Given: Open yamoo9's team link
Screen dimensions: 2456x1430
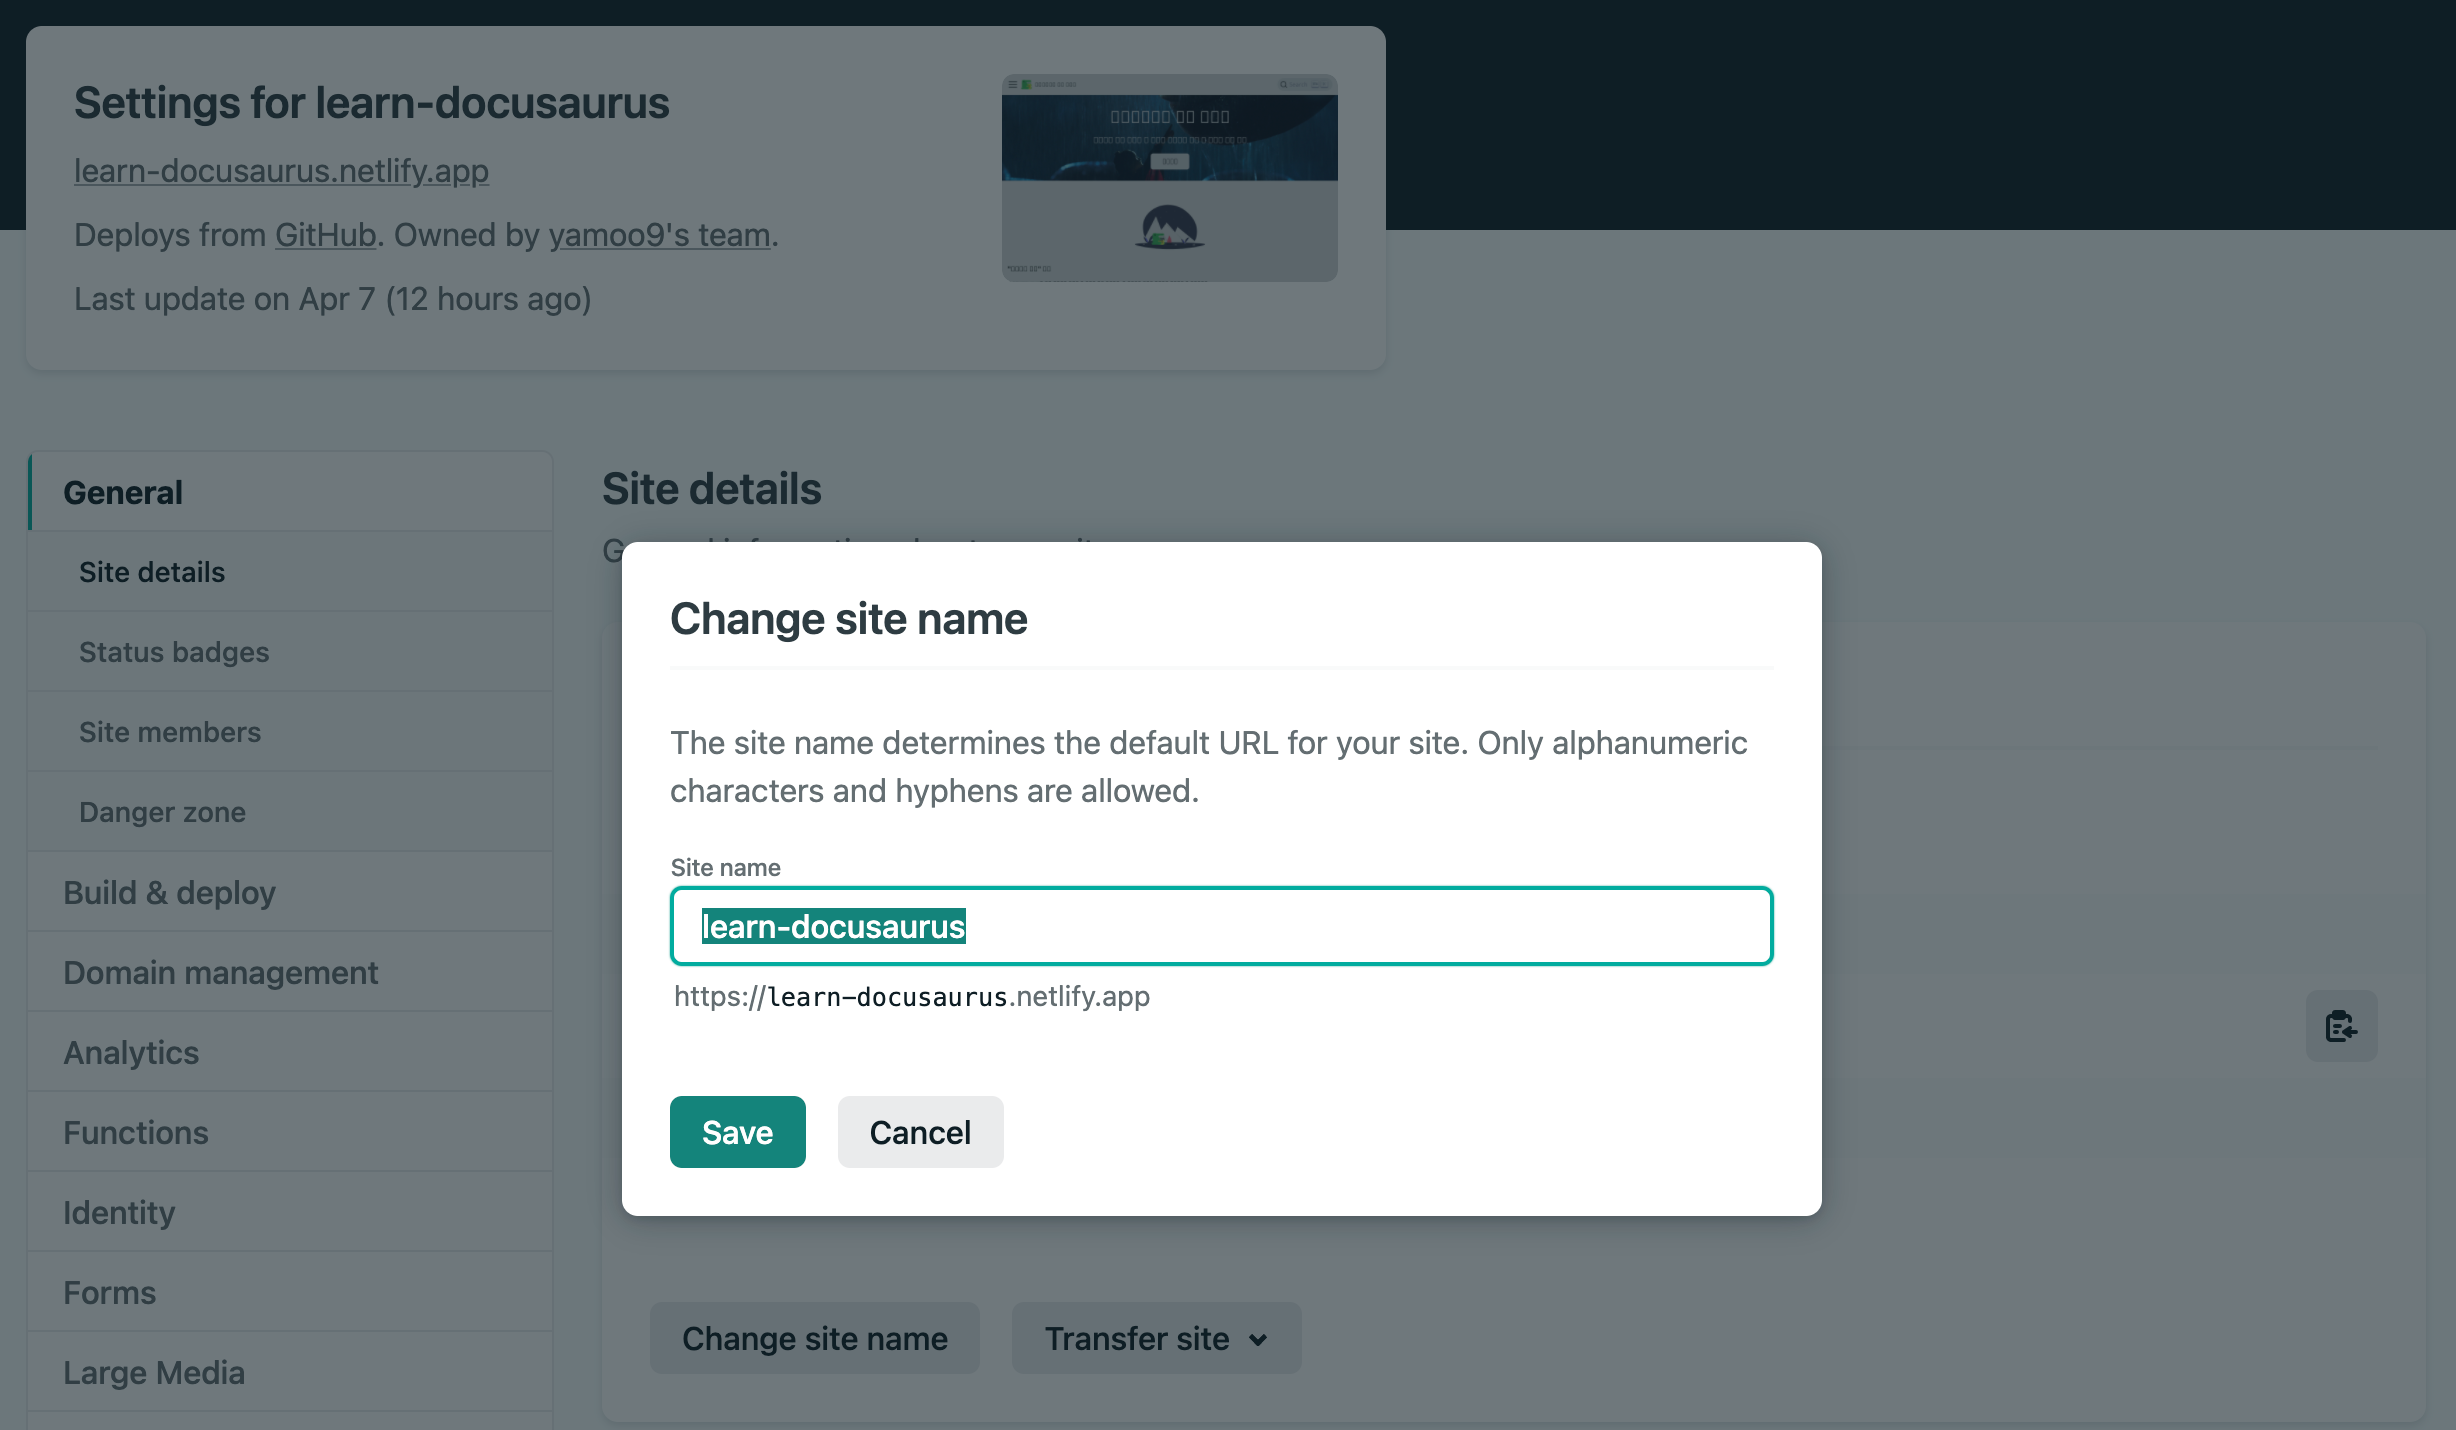Looking at the screenshot, I should click(659, 235).
